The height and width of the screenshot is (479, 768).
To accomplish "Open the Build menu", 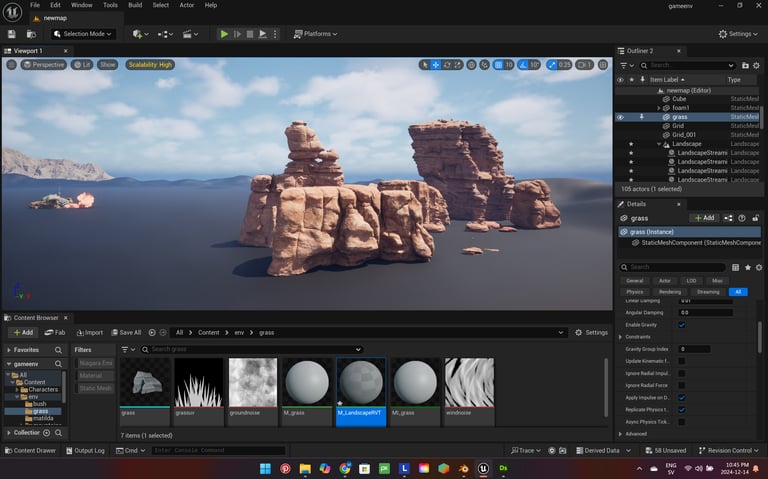I will click(135, 5).
